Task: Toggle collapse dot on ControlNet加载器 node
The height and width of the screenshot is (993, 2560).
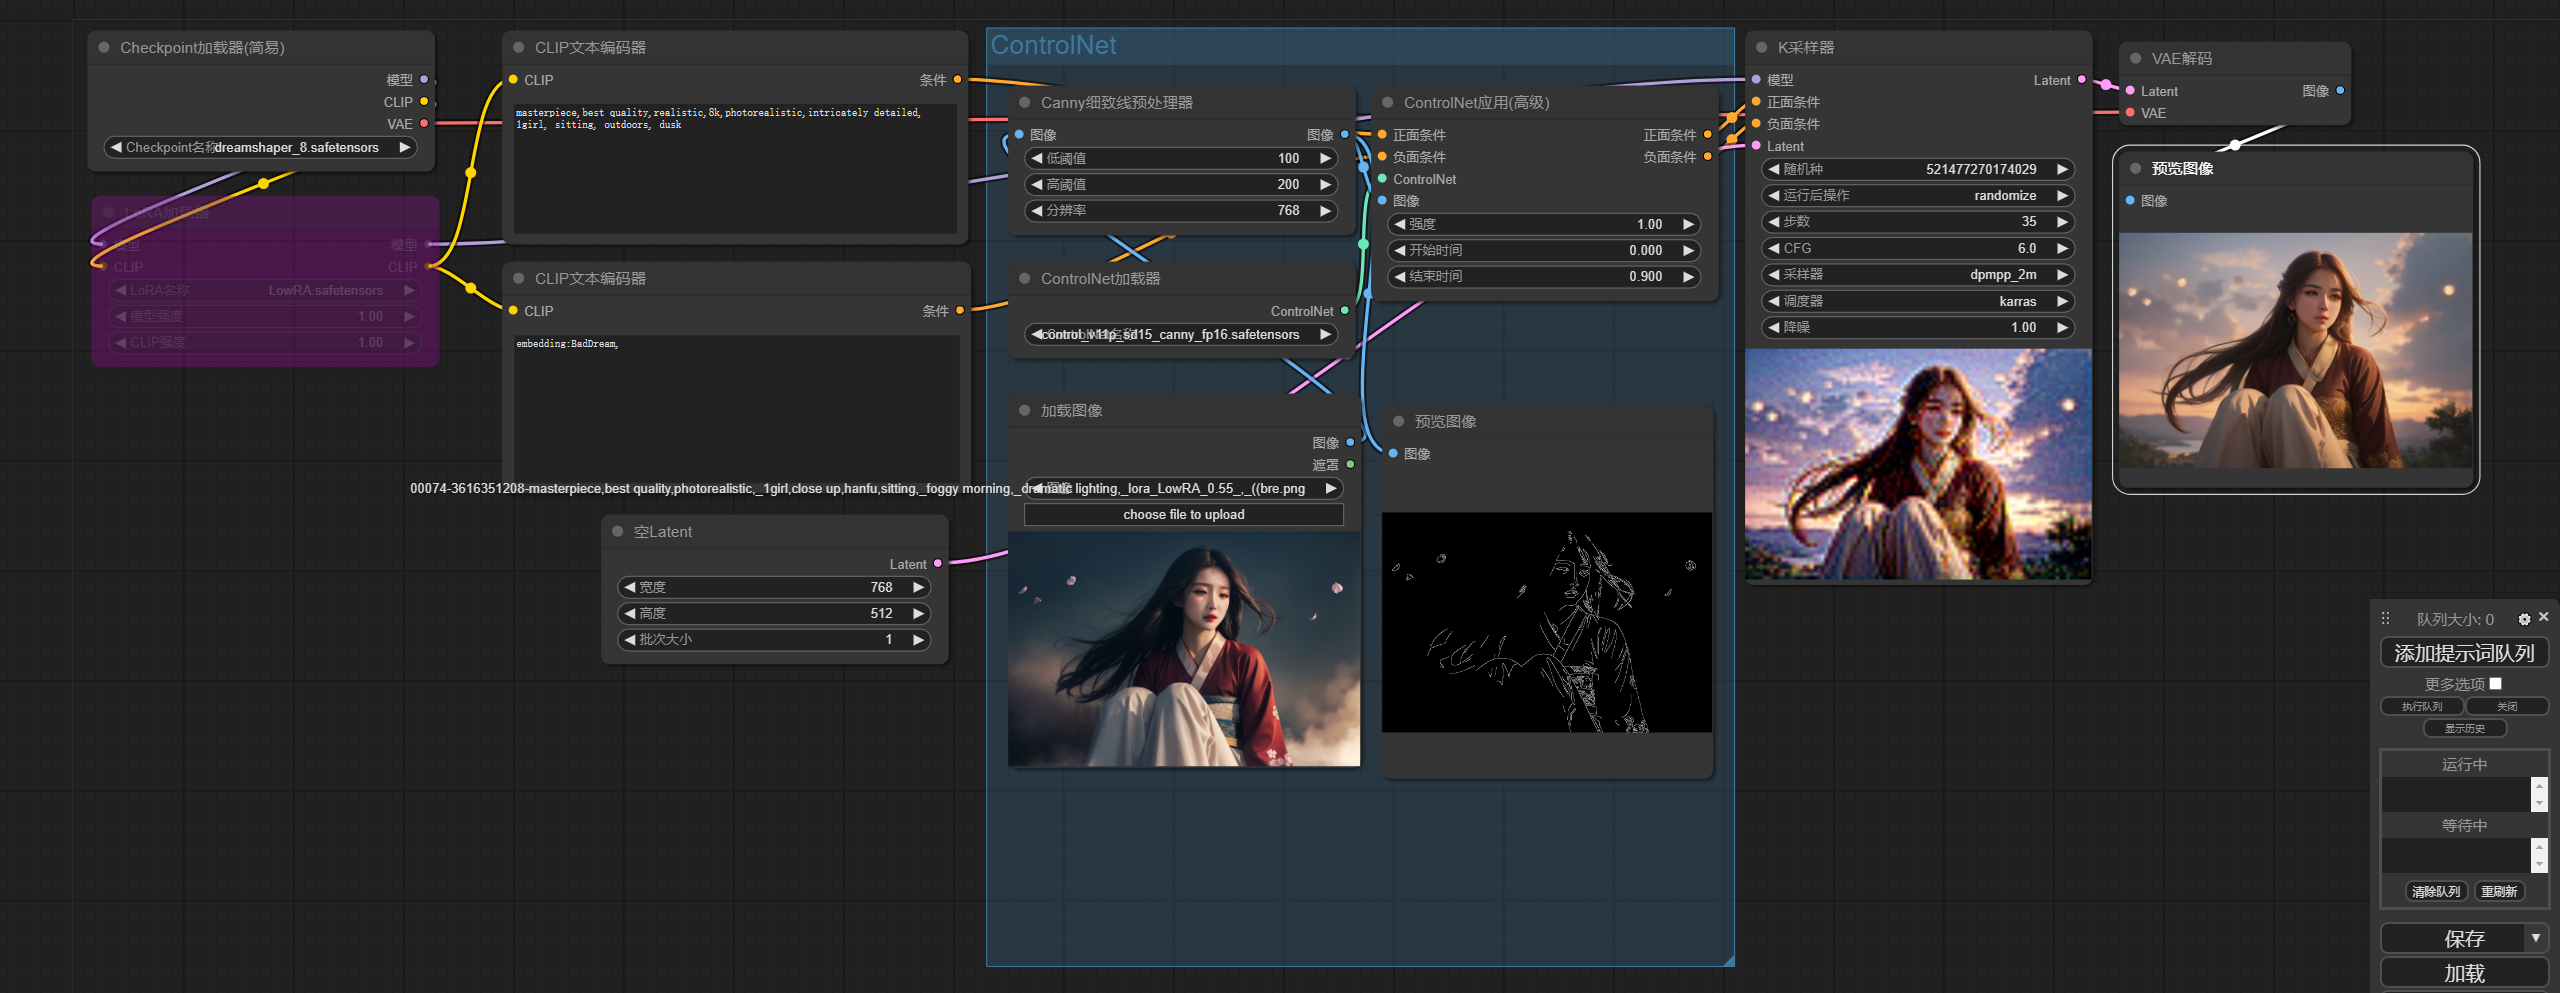Action: 1024,278
